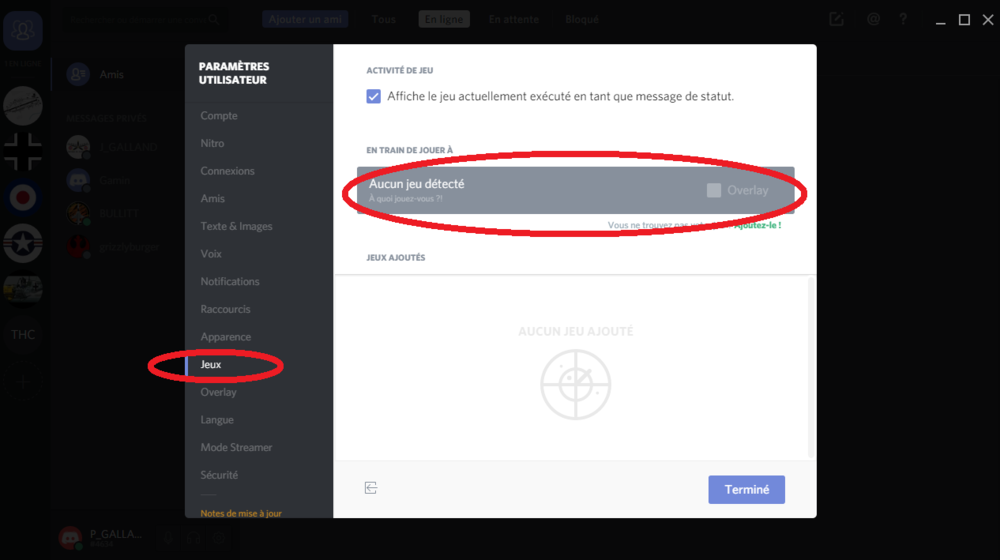This screenshot has height=560, width=1000.
Task: Open the Nitro settings section
Action: click(x=212, y=143)
